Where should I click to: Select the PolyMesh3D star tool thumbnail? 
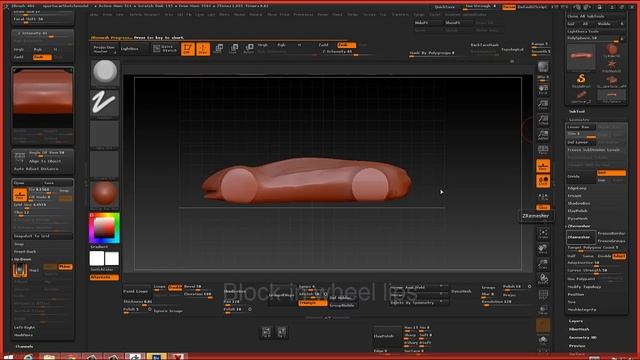[x=611, y=66]
